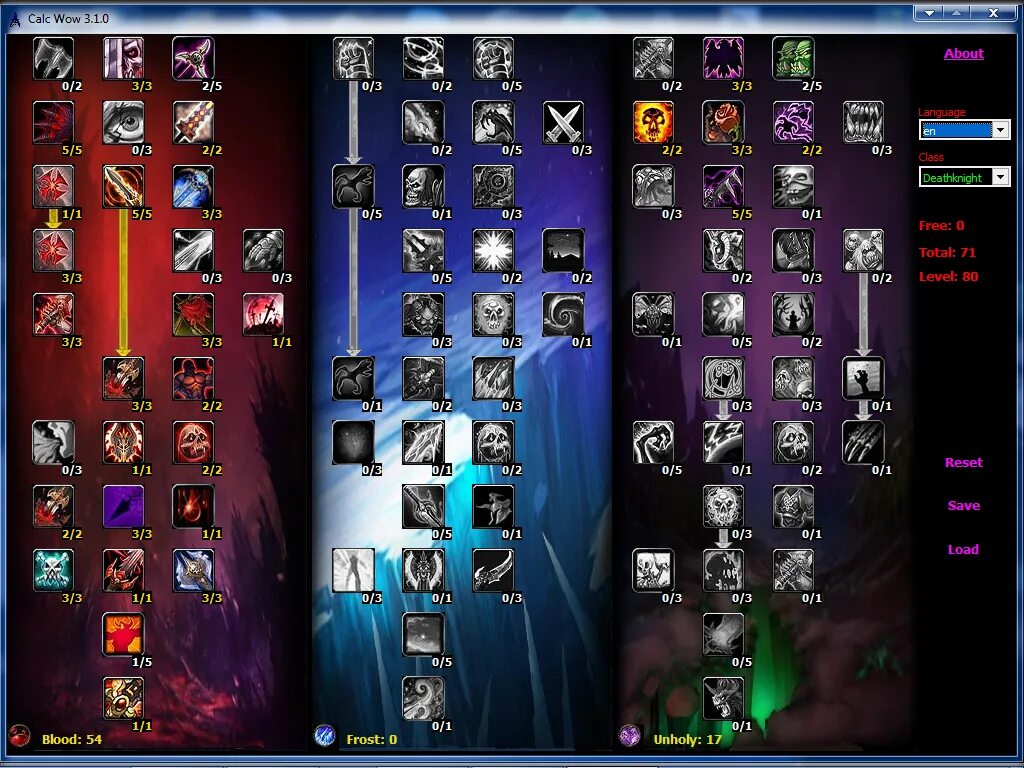This screenshot has height=768, width=1024.
Task: Select the top-left fist talent showing 0/3 in Frost
Action: tap(353, 58)
